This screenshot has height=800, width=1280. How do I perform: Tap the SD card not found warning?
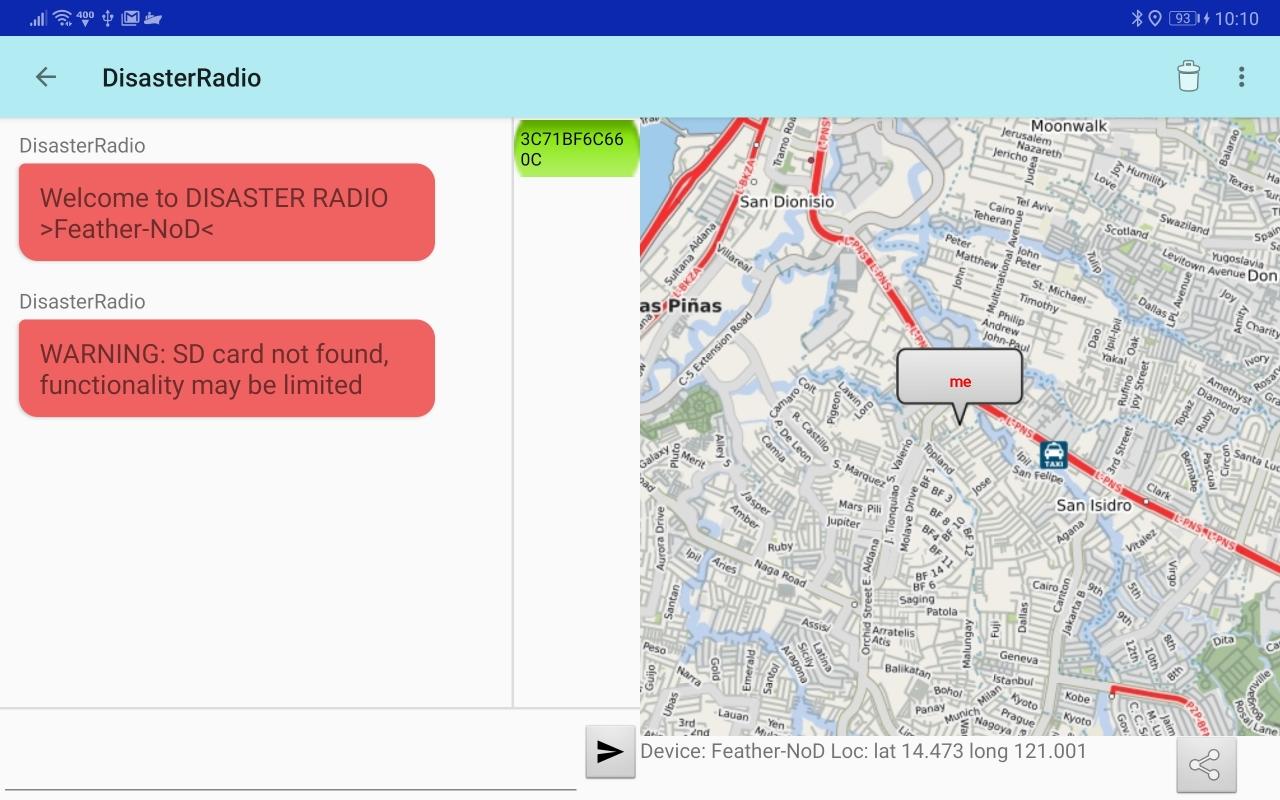(x=226, y=369)
